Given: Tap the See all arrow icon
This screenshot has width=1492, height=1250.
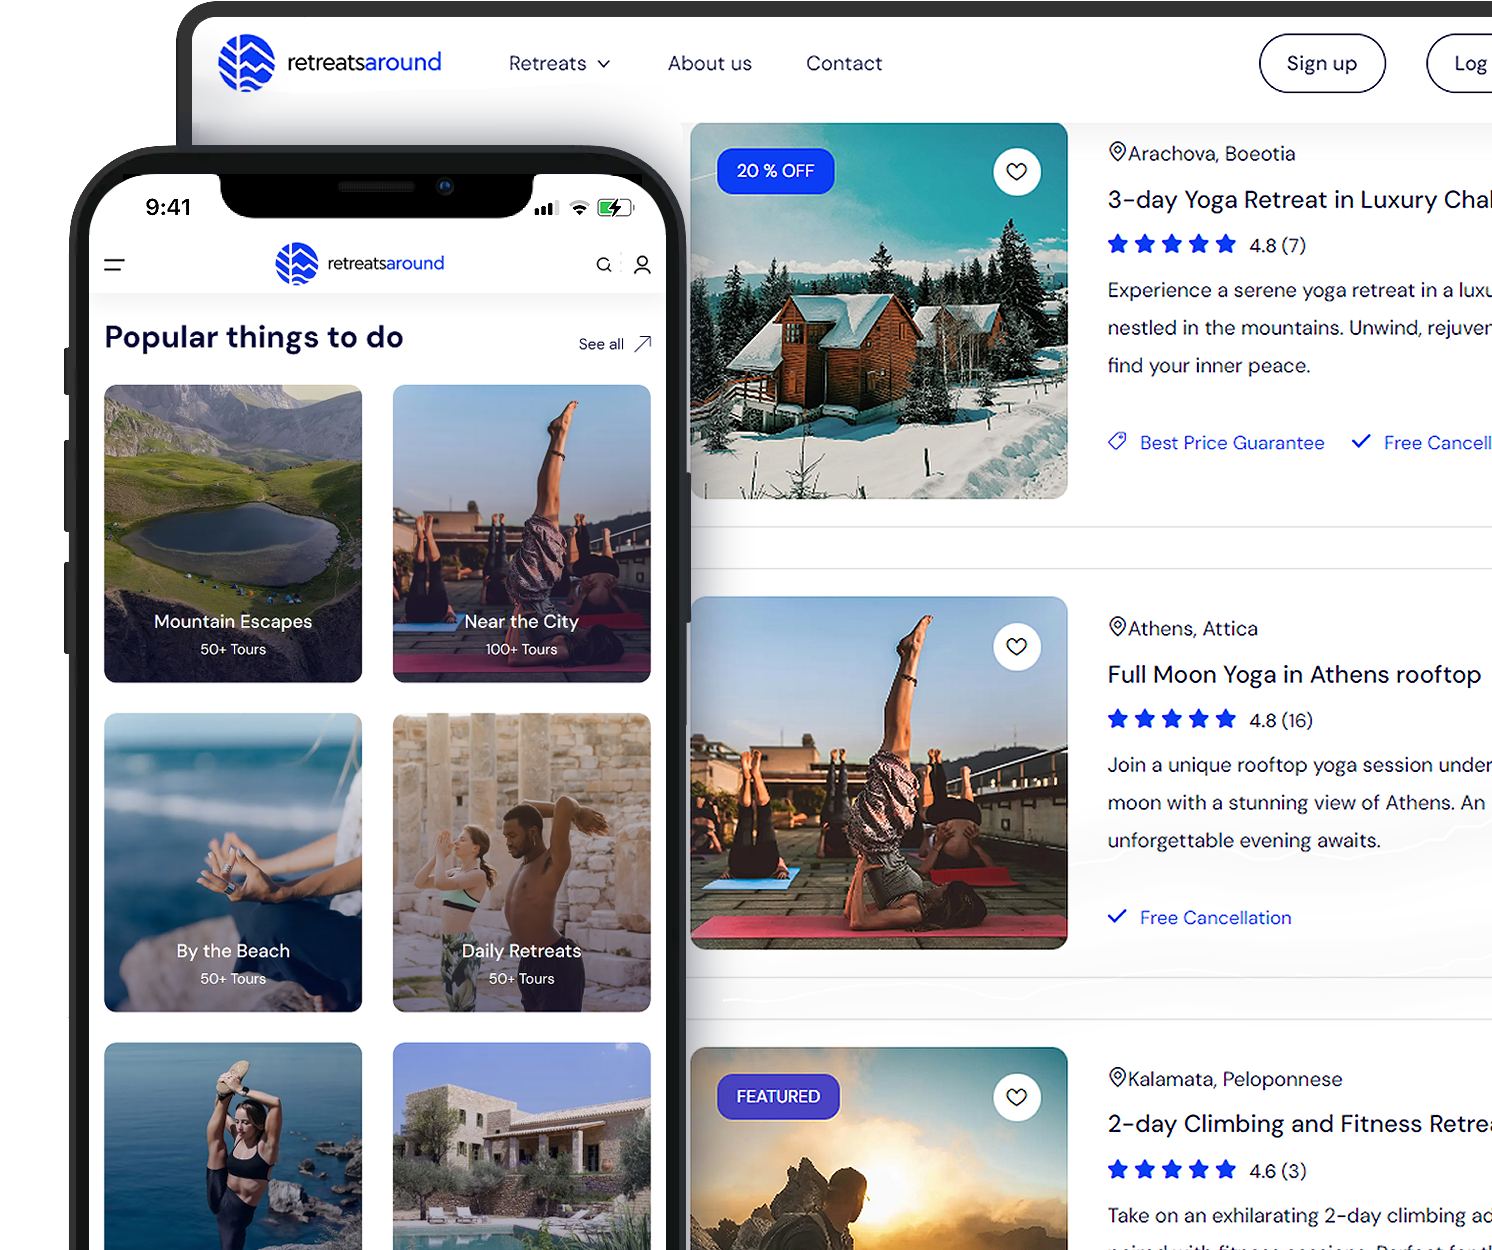Looking at the screenshot, I should (643, 343).
